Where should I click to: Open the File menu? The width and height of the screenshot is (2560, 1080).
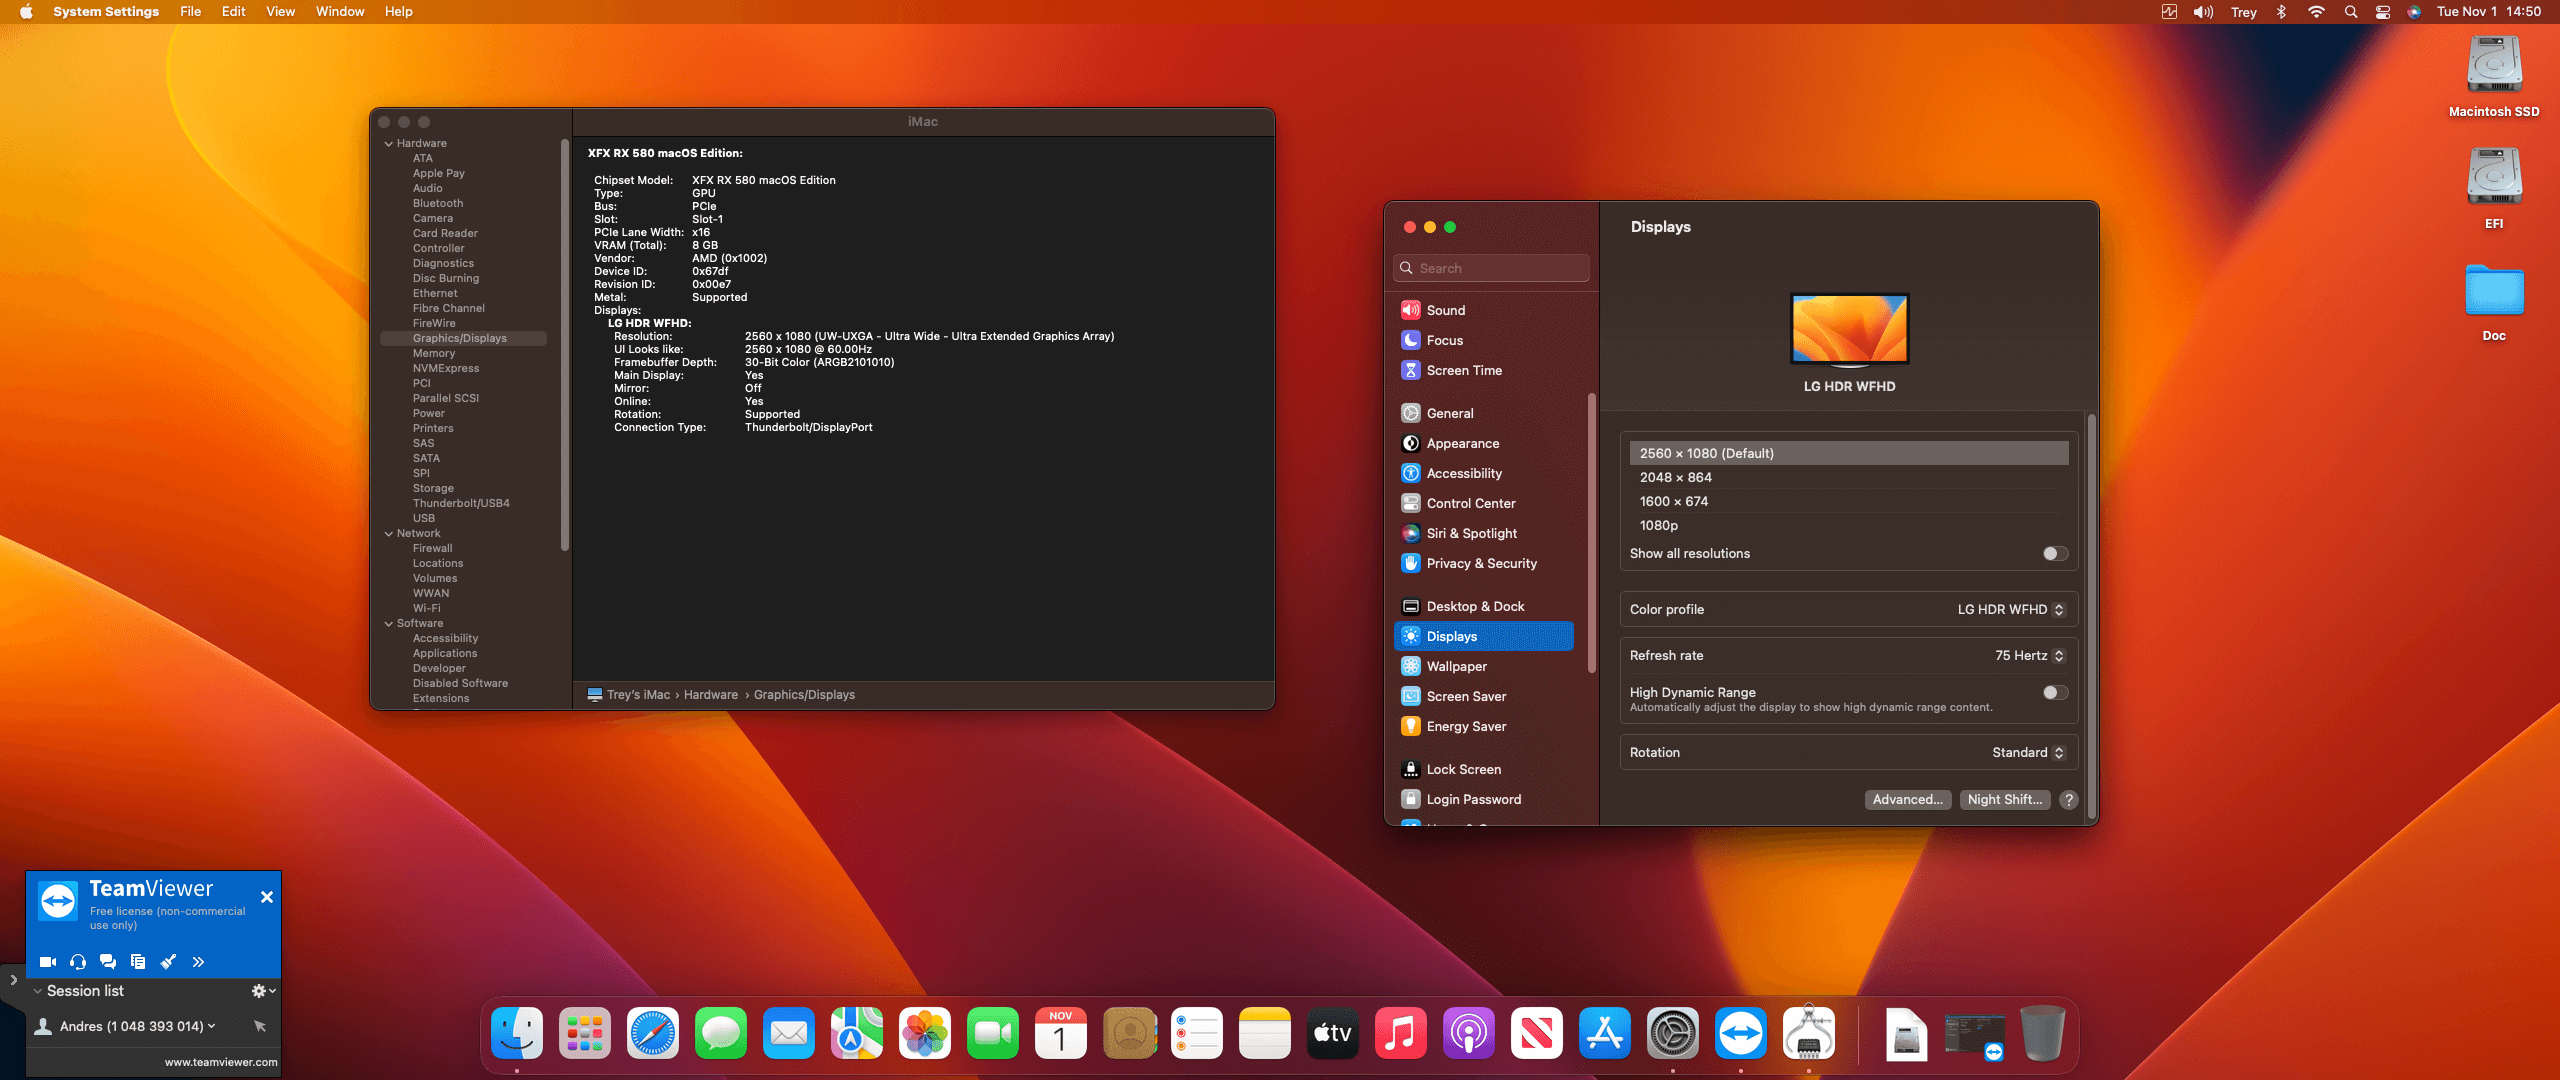(191, 12)
